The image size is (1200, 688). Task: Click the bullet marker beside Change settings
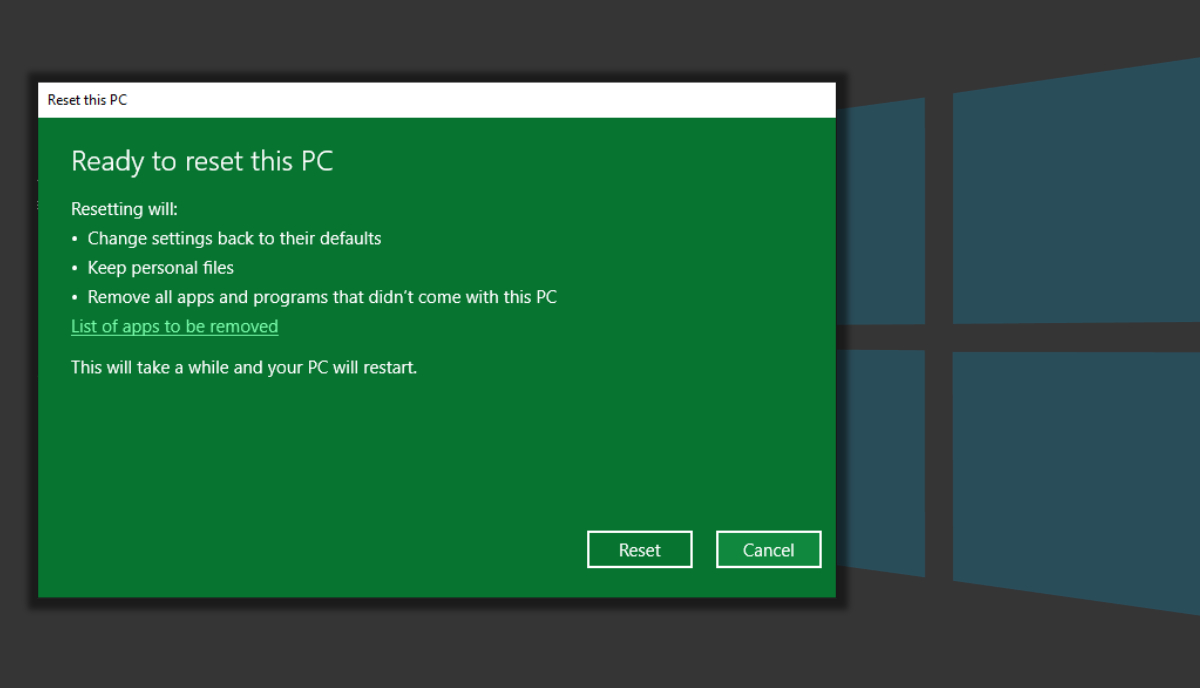click(74, 238)
